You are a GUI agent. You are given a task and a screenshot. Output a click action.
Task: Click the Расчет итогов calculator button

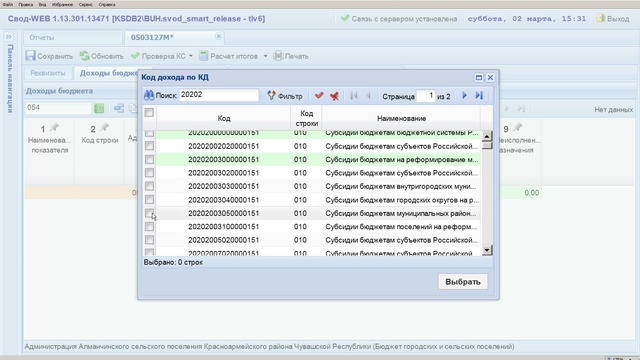(x=229, y=56)
